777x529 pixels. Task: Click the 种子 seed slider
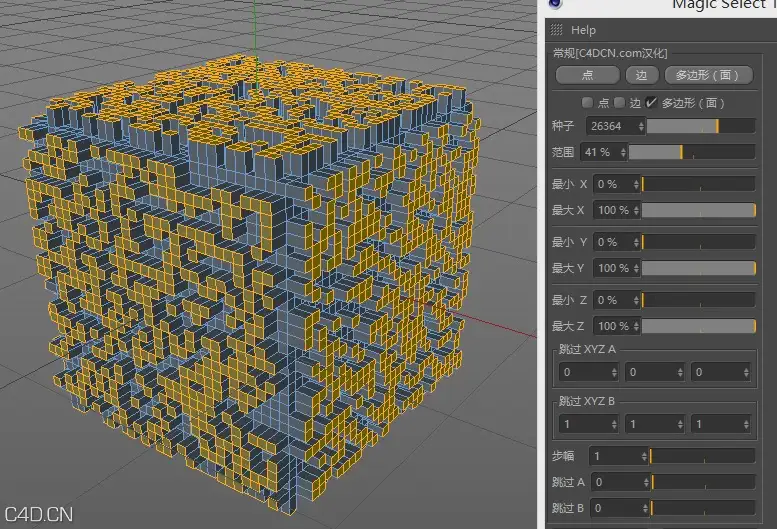point(701,126)
